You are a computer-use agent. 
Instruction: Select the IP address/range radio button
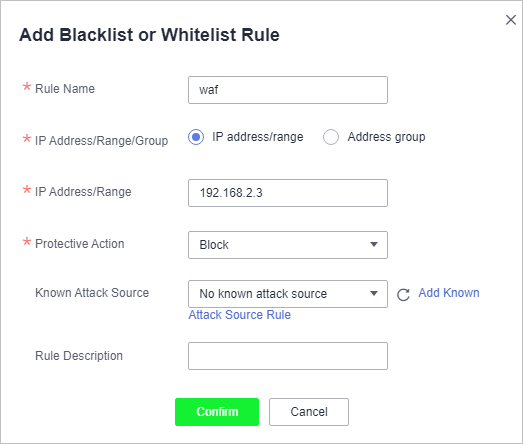tap(196, 137)
